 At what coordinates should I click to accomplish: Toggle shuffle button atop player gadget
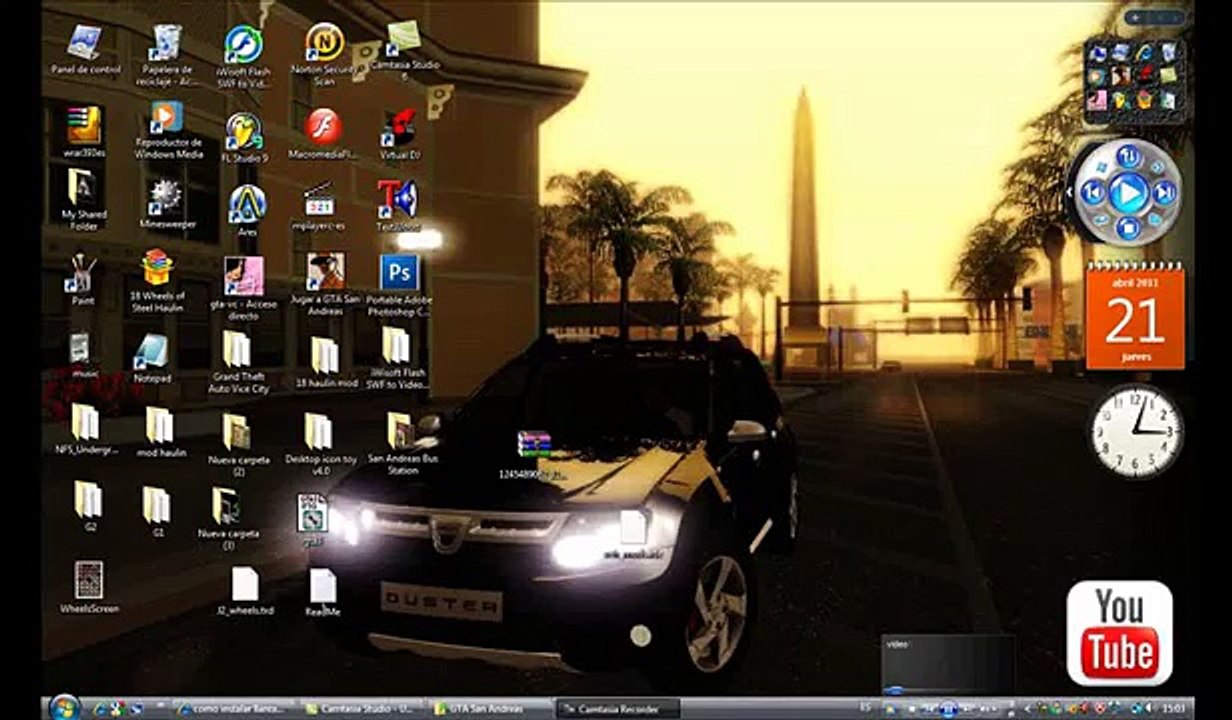pyautogui.click(x=1128, y=155)
